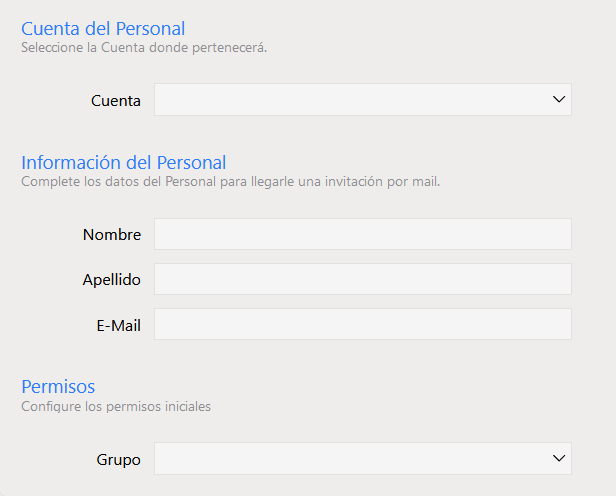Image resolution: width=616 pixels, height=496 pixels.
Task: Click the Permisos section heading
Action: tap(58, 386)
